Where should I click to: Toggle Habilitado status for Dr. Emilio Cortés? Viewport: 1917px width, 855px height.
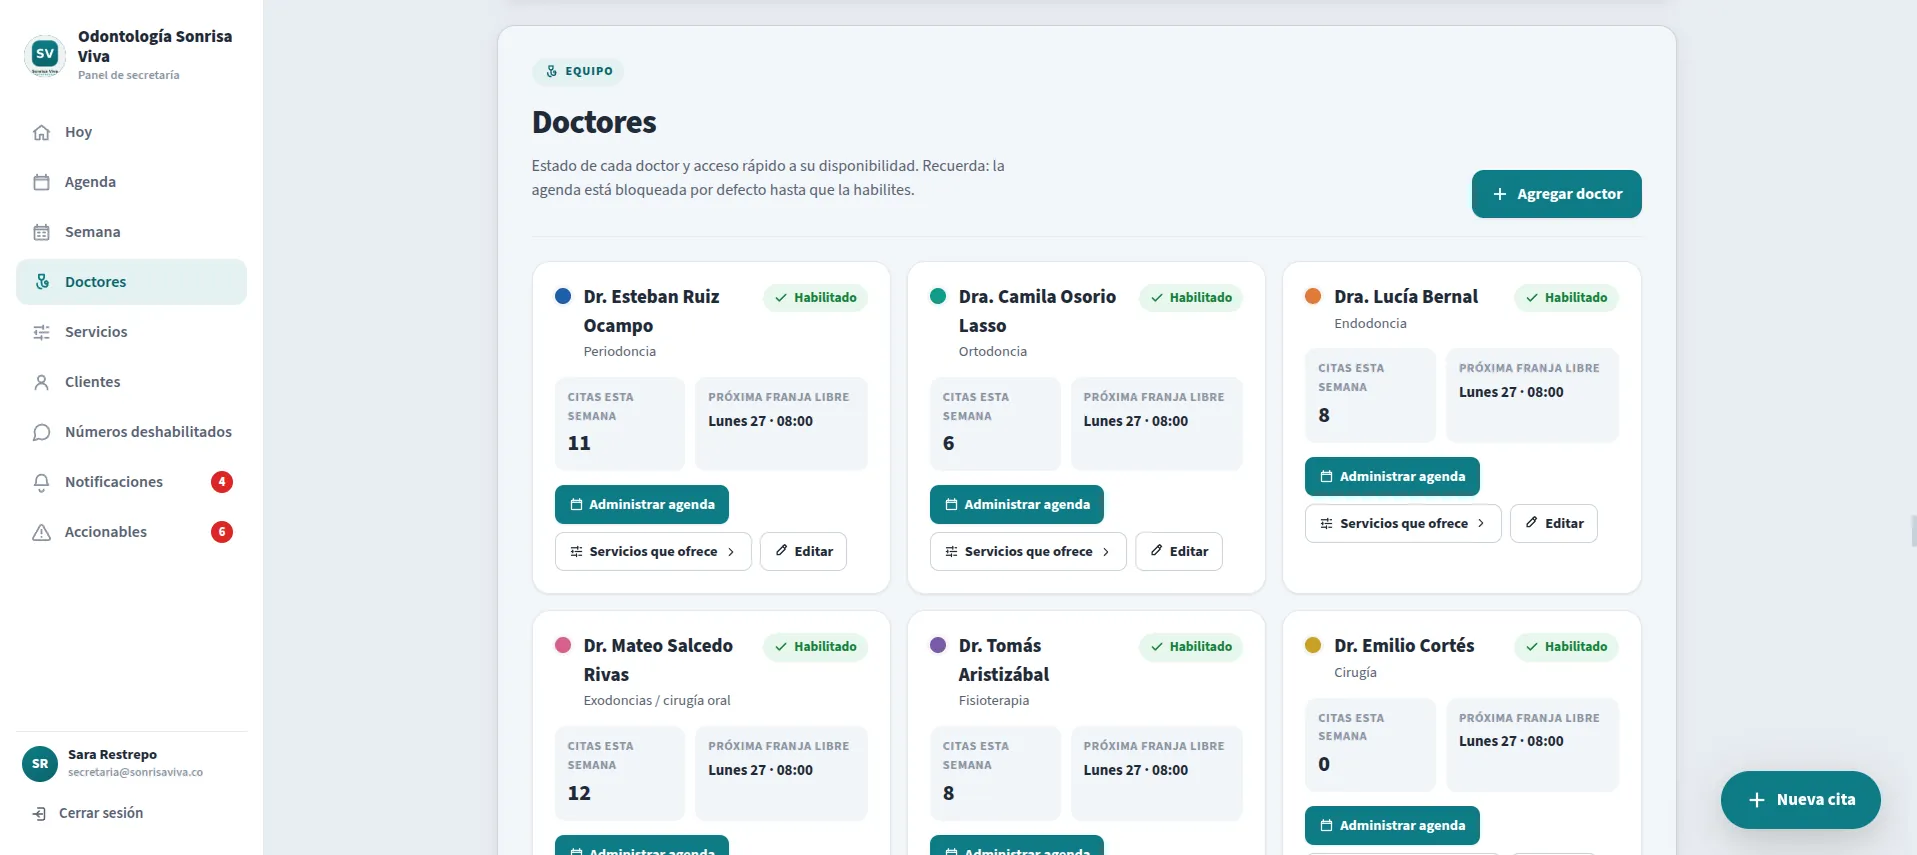coord(1566,646)
